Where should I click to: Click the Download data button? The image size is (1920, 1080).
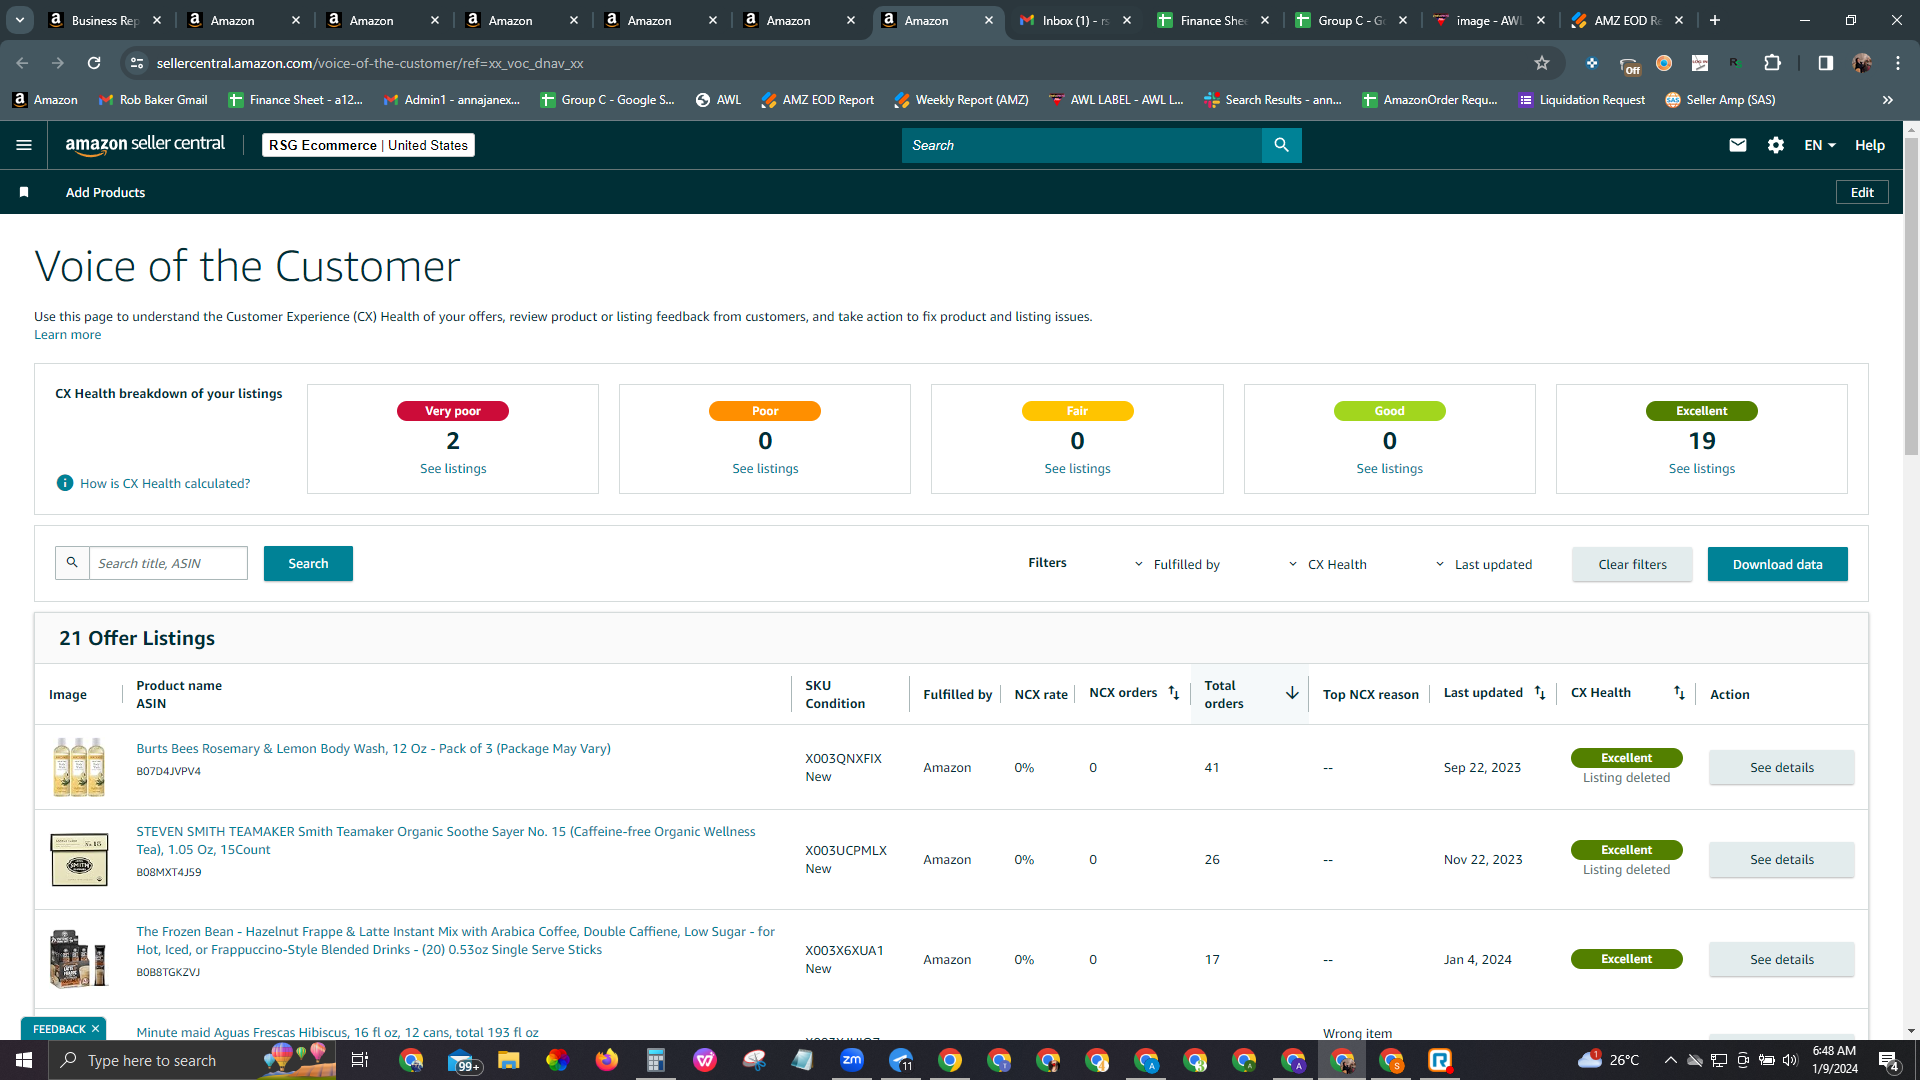pyautogui.click(x=1777, y=564)
